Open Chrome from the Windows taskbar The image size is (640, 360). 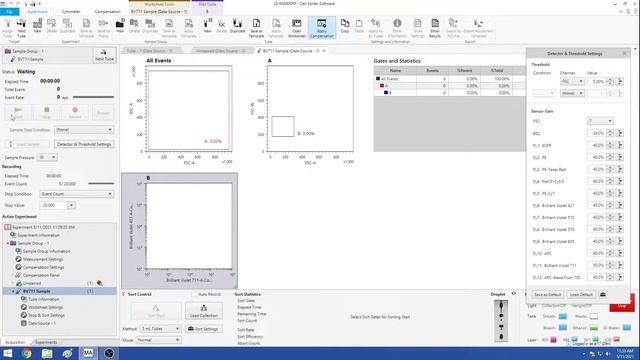27,353
